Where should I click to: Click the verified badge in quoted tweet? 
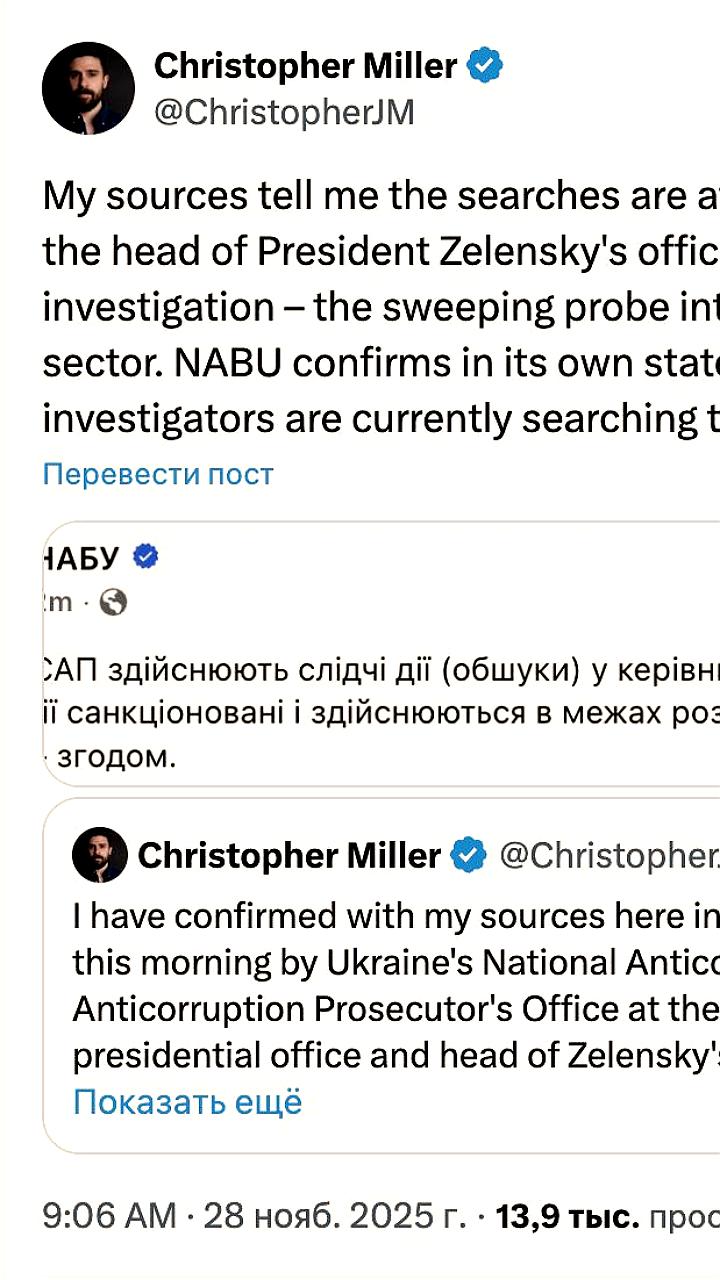(468, 856)
